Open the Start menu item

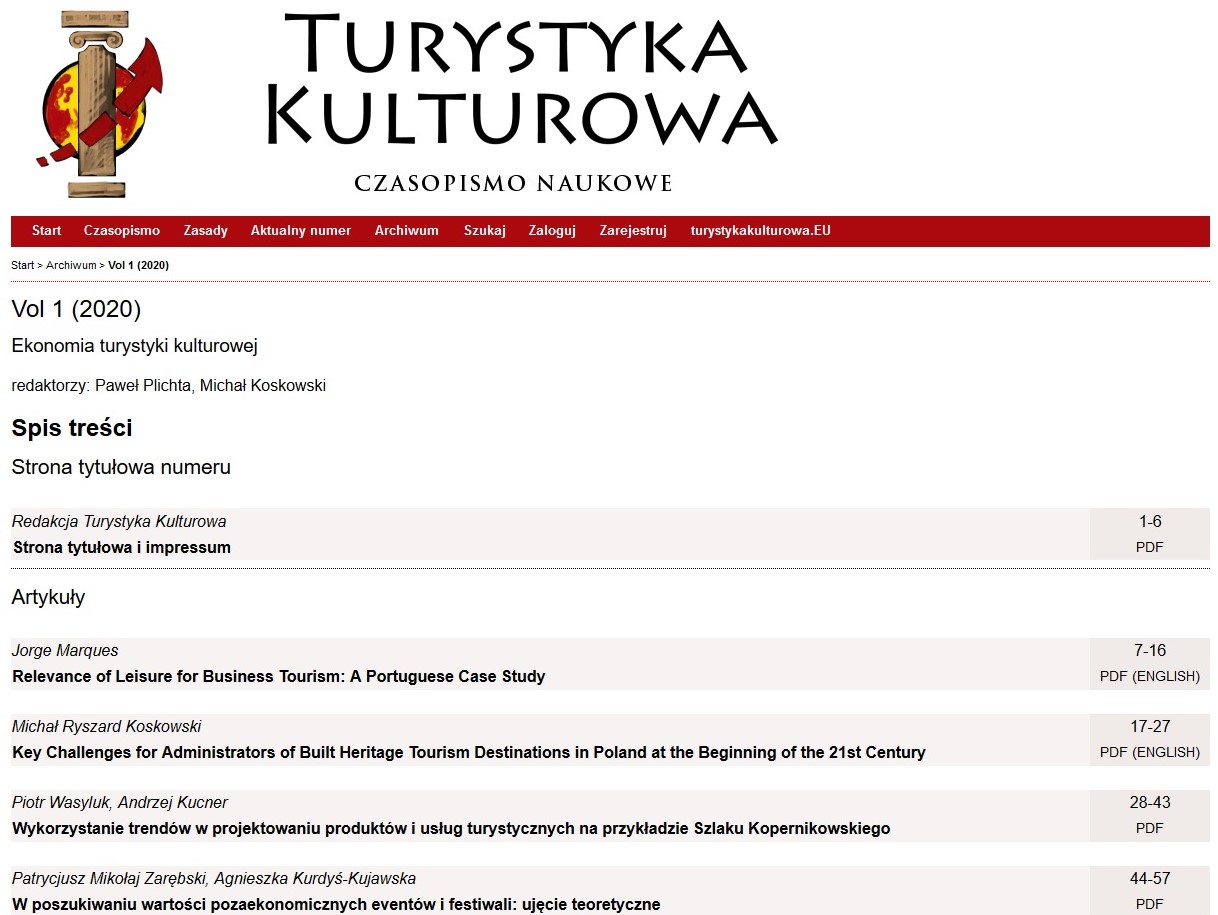point(46,231)
